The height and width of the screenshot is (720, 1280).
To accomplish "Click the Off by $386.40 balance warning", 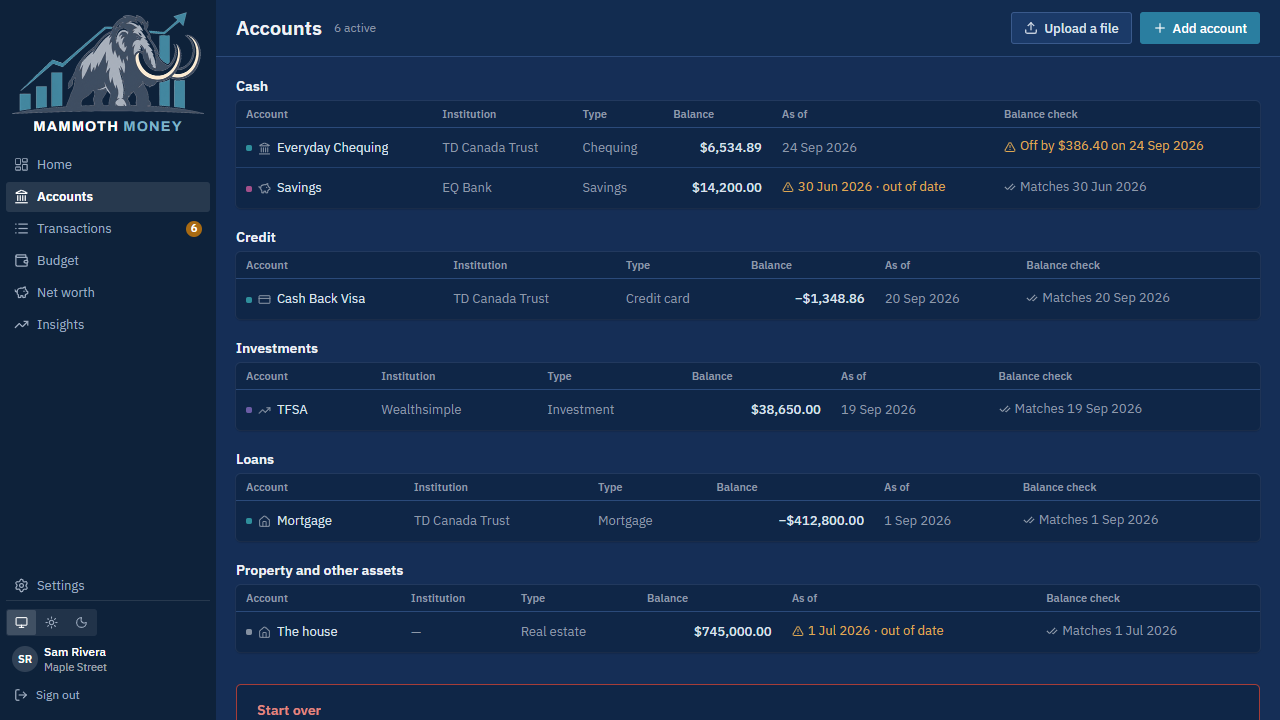I will click(1104, 146).
